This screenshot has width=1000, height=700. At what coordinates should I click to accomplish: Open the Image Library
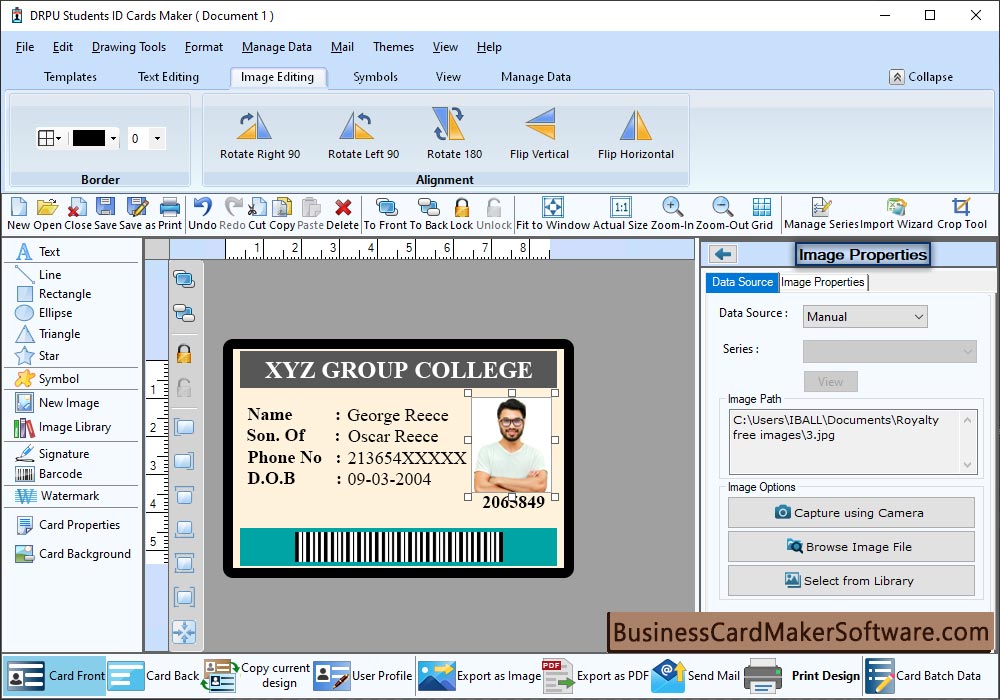point(62,427)
